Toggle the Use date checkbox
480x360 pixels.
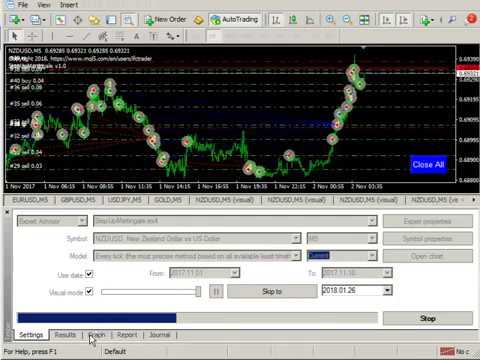coord(89,274)
